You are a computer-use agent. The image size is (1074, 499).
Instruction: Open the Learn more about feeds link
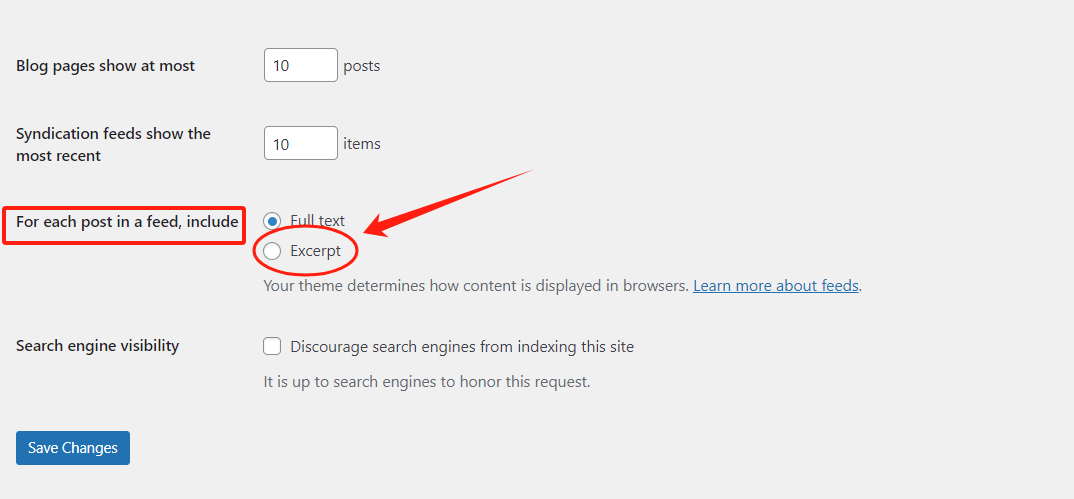pos(776,286)
